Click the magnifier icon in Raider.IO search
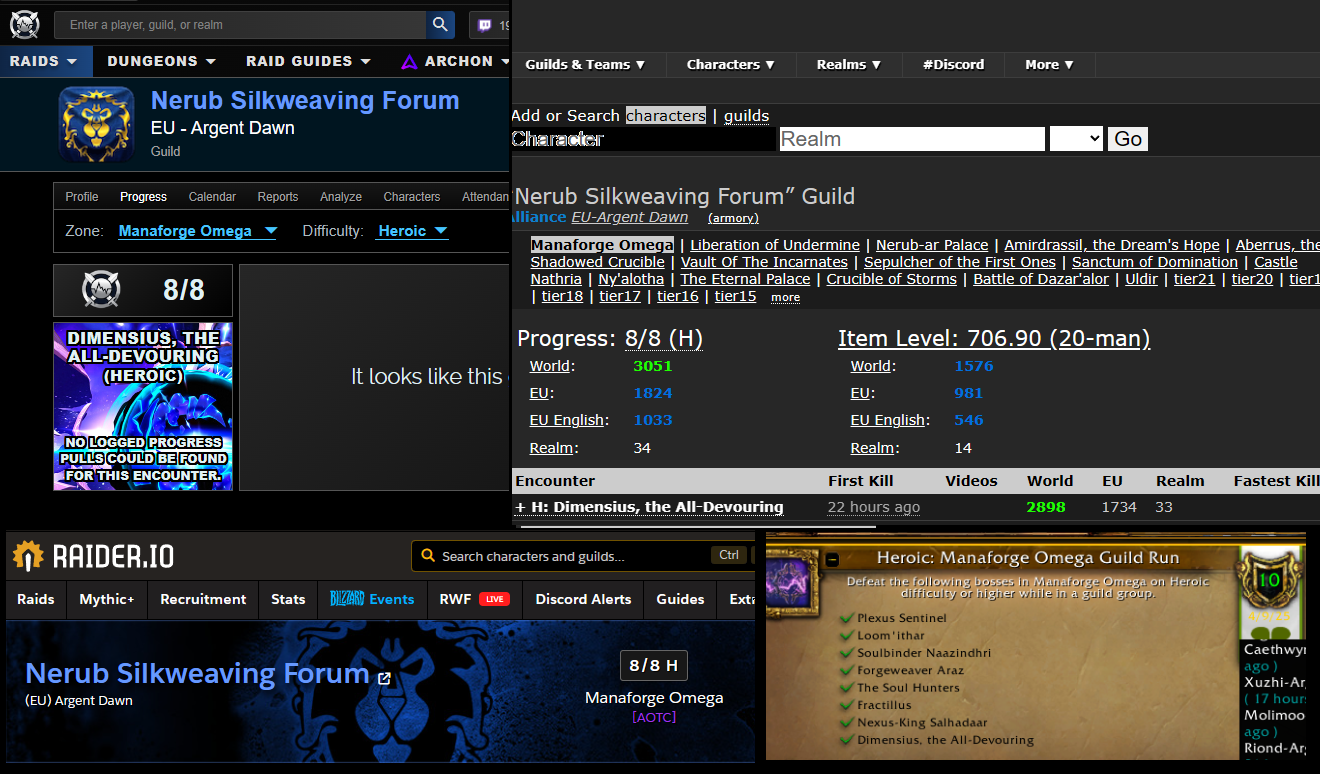Image resolution: width=1320 pixels, height=774 pixels. click(x=428, y=556)
